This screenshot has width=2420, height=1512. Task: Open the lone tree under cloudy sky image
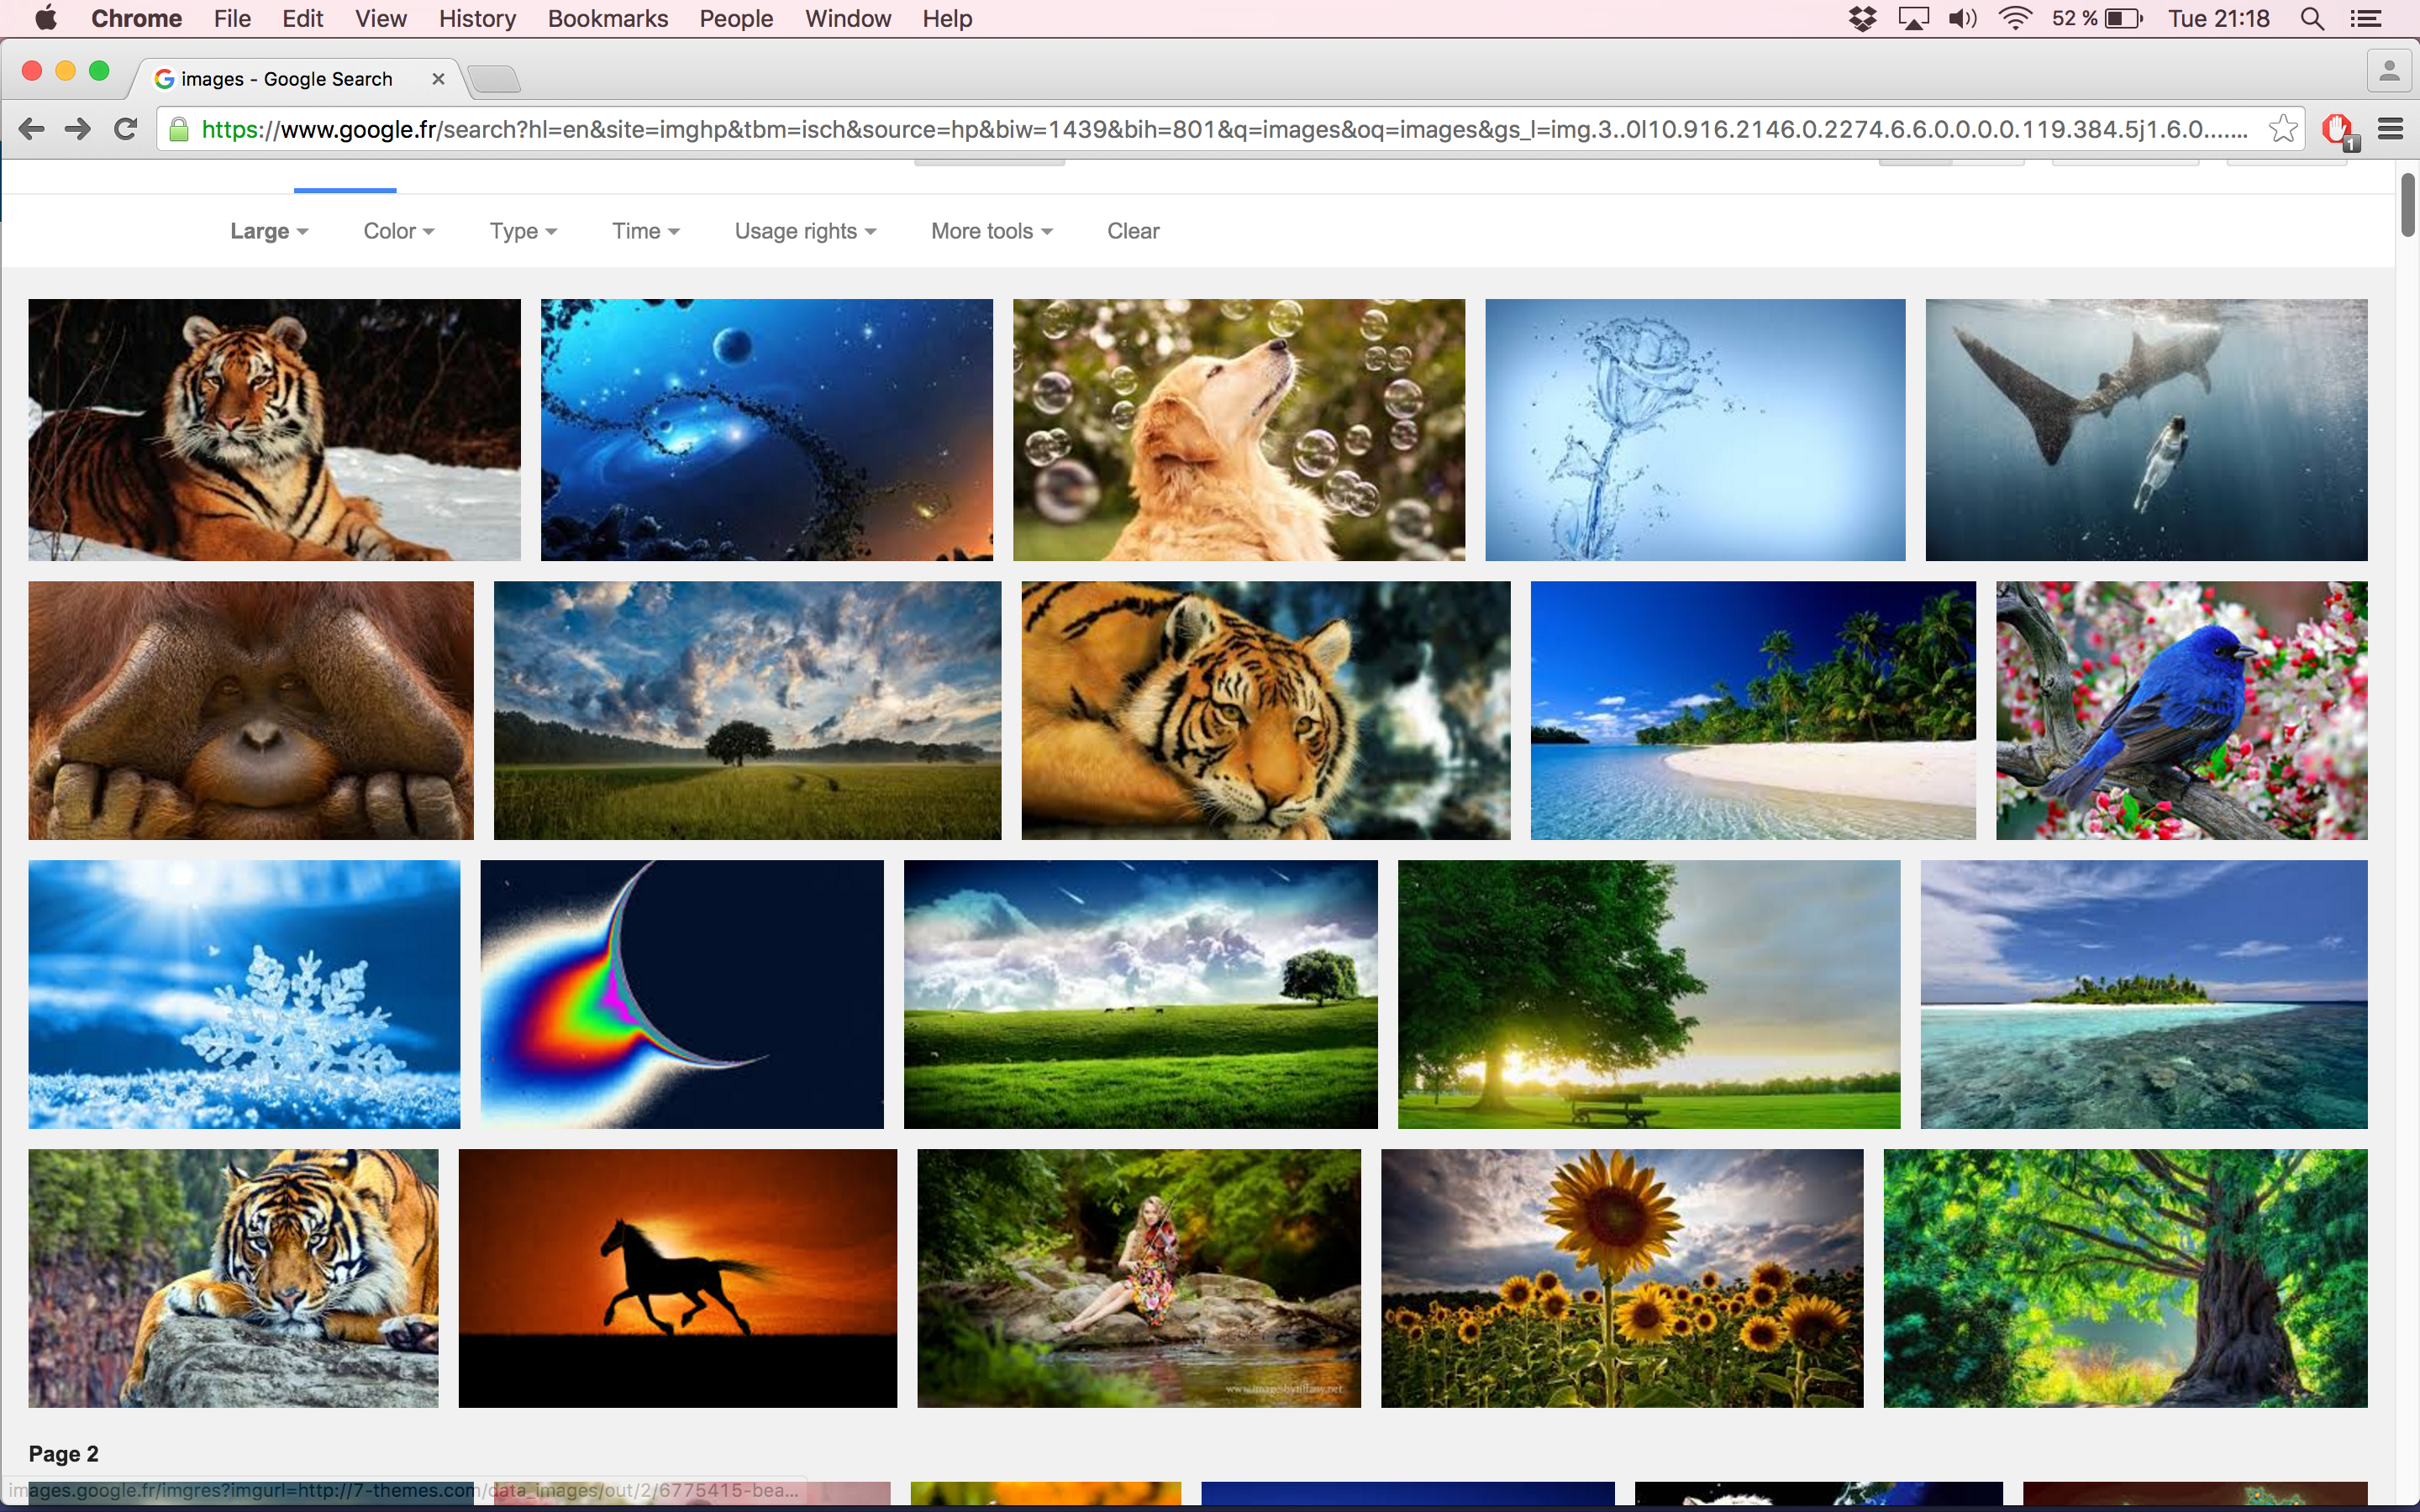click(747, 710)
